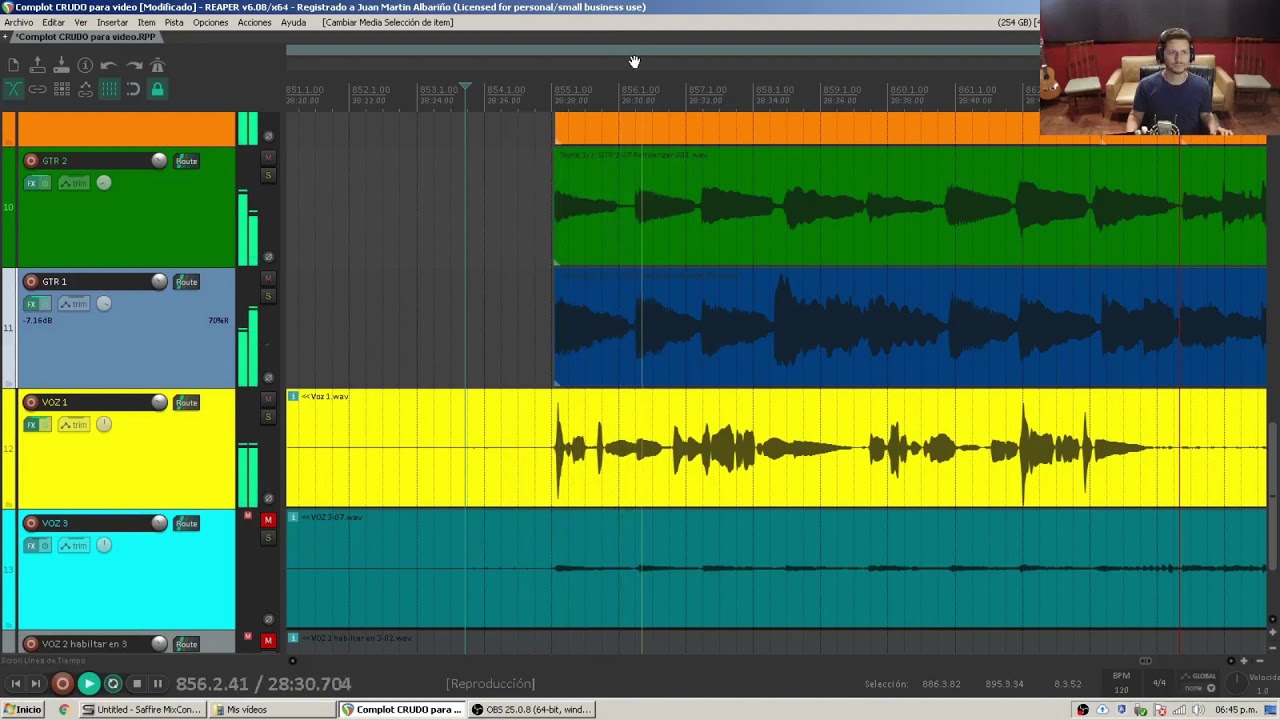
Task: Toggle the ripple editing icon
Action: point(61,90)
